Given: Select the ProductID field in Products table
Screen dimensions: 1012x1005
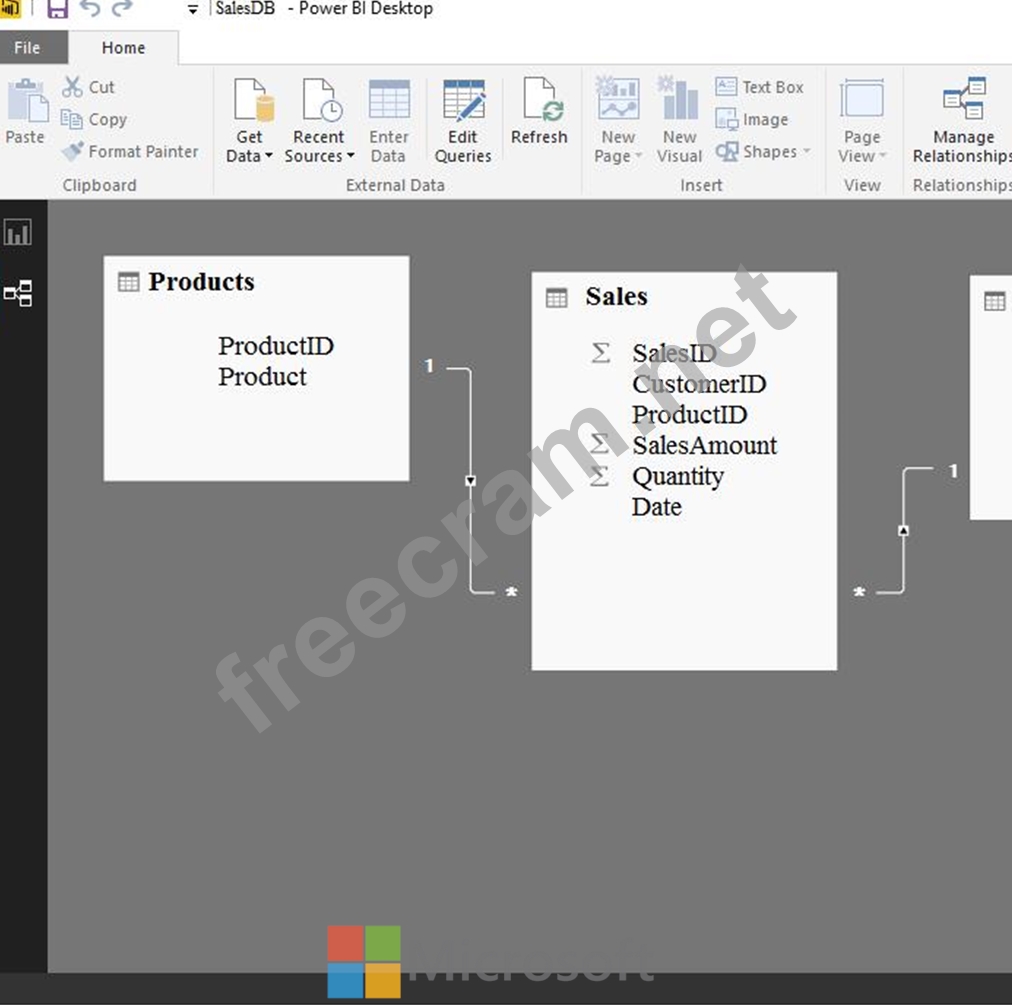Looking at the screenshot, I should pos(276,346).
